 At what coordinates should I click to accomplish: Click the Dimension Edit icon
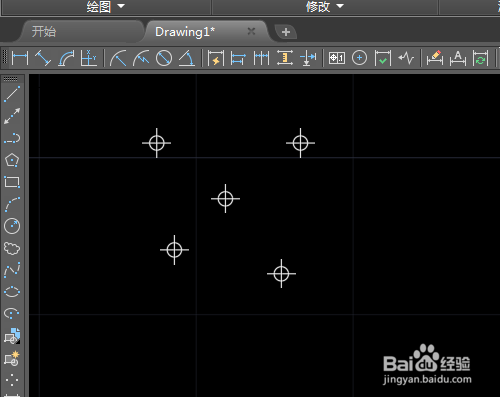pos(435,58)
